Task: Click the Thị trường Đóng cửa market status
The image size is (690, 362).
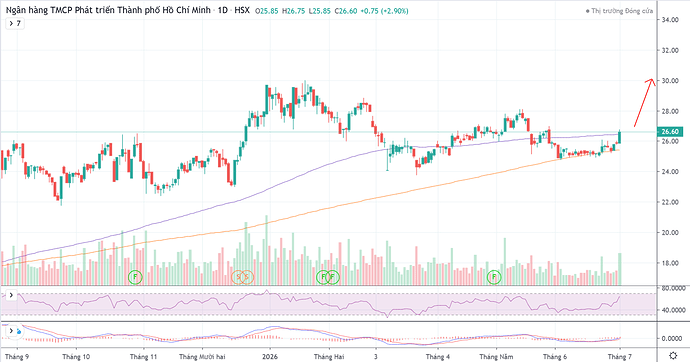Action: [x=619, y=11]
